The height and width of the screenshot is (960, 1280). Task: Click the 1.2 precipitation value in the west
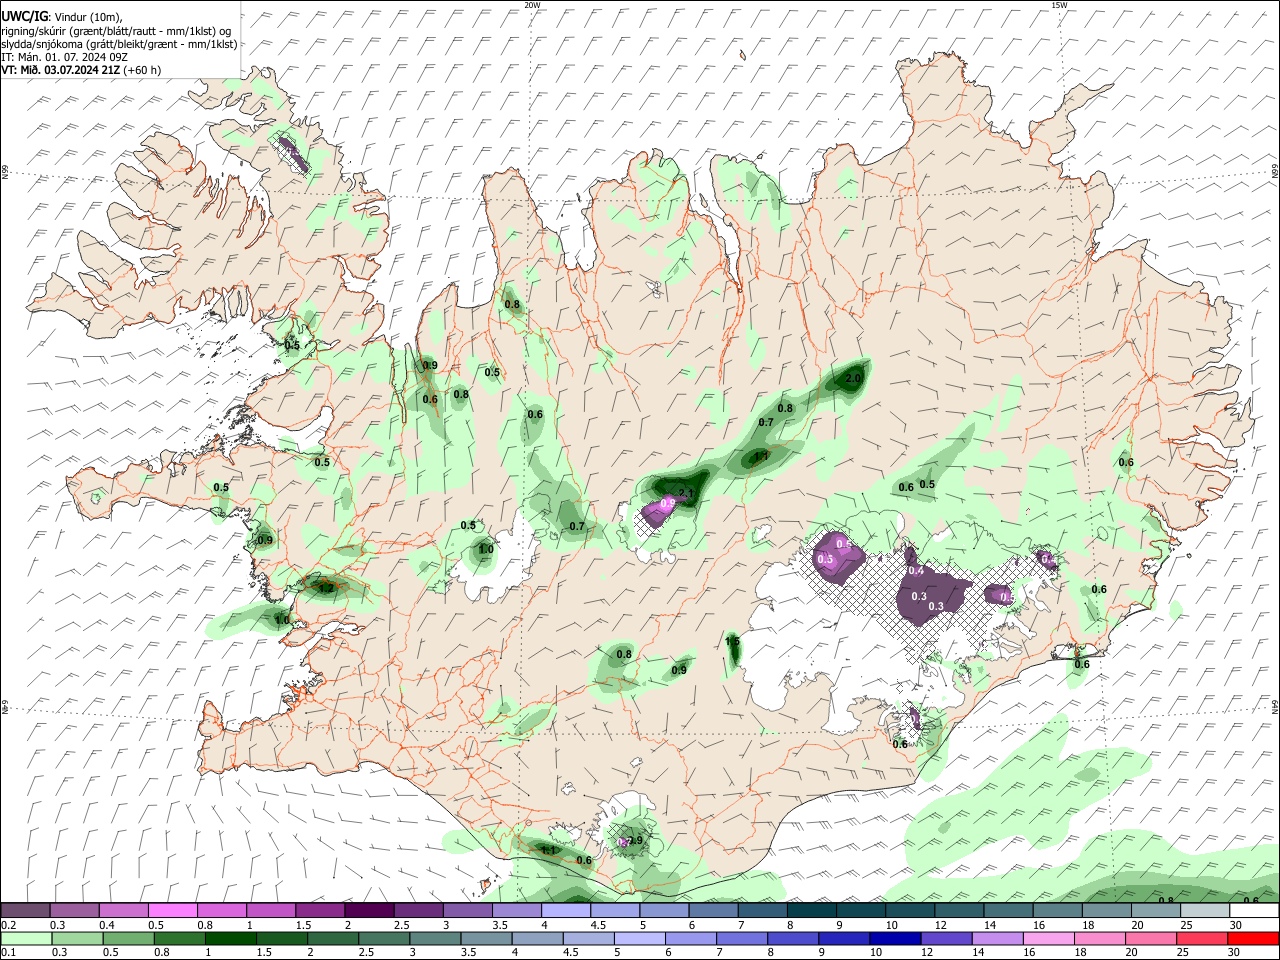pos(325,589)
